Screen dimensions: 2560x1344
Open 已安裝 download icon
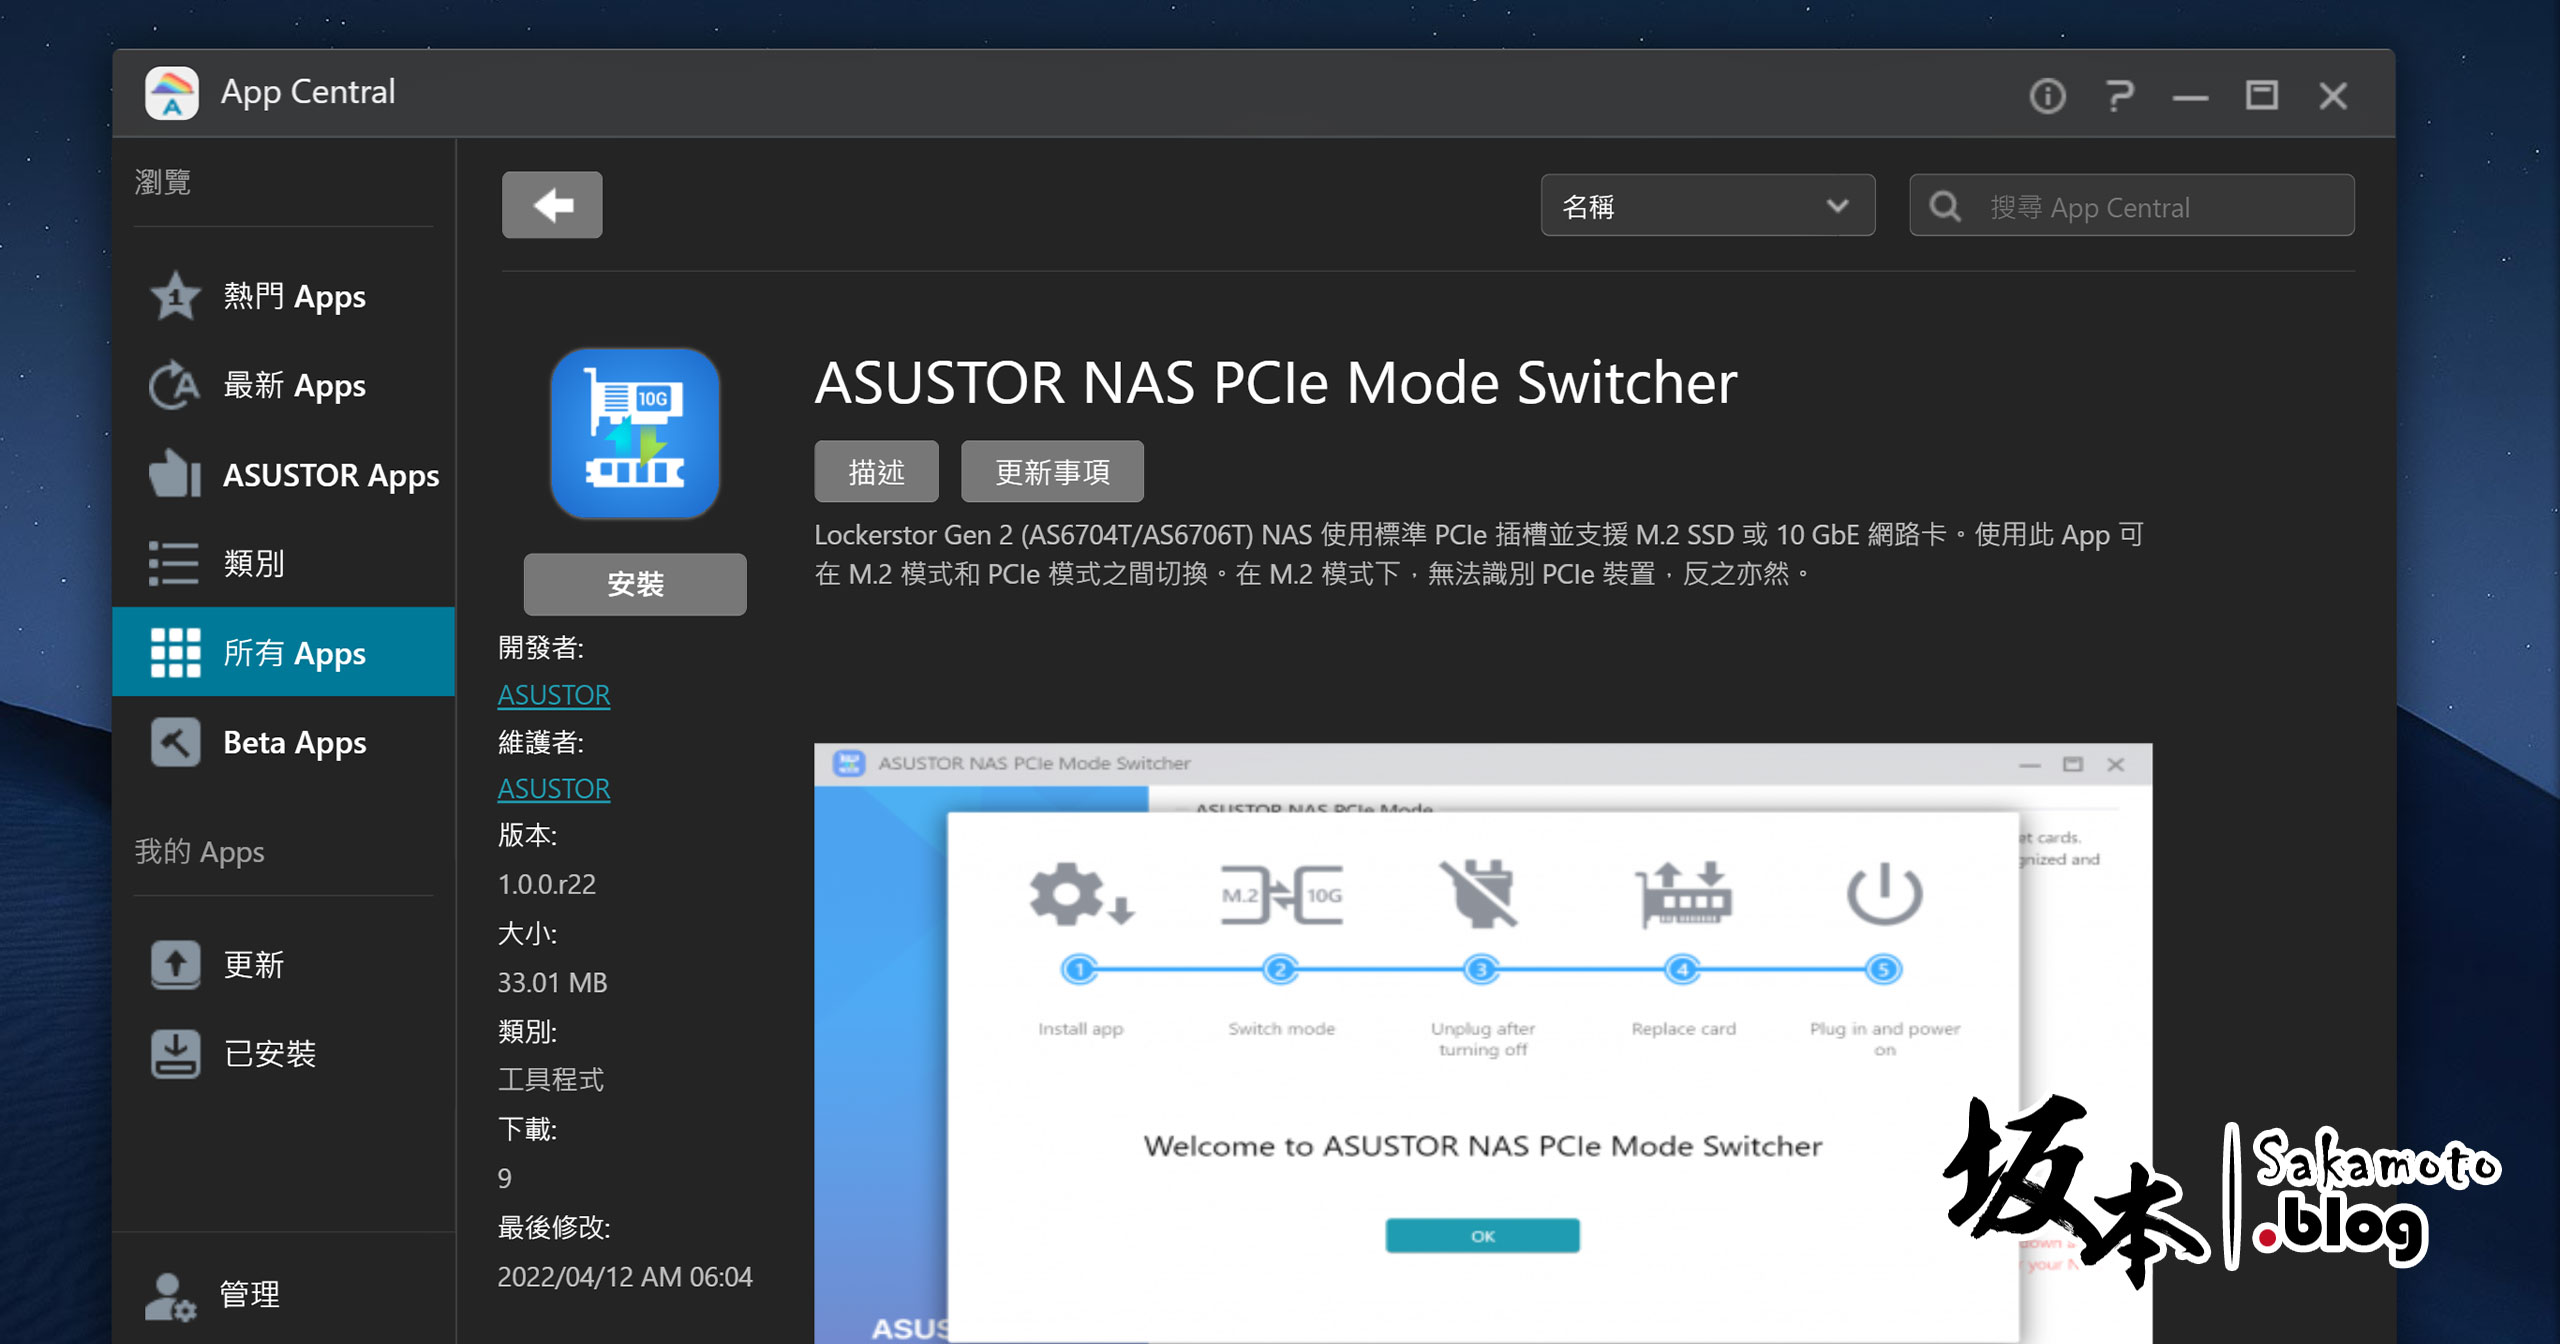[175, 1054]
